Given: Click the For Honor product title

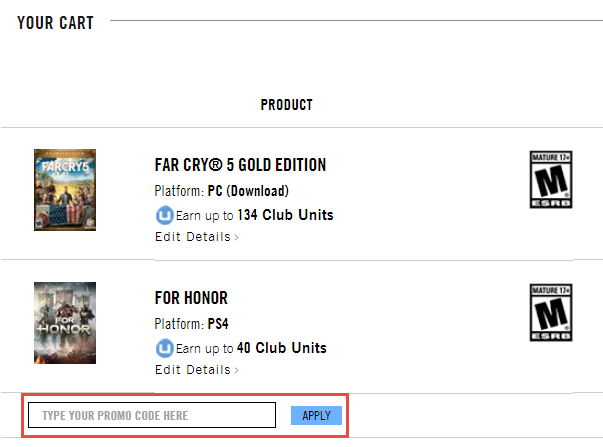Looking at the screenshot, I should [x=191, y=298].
